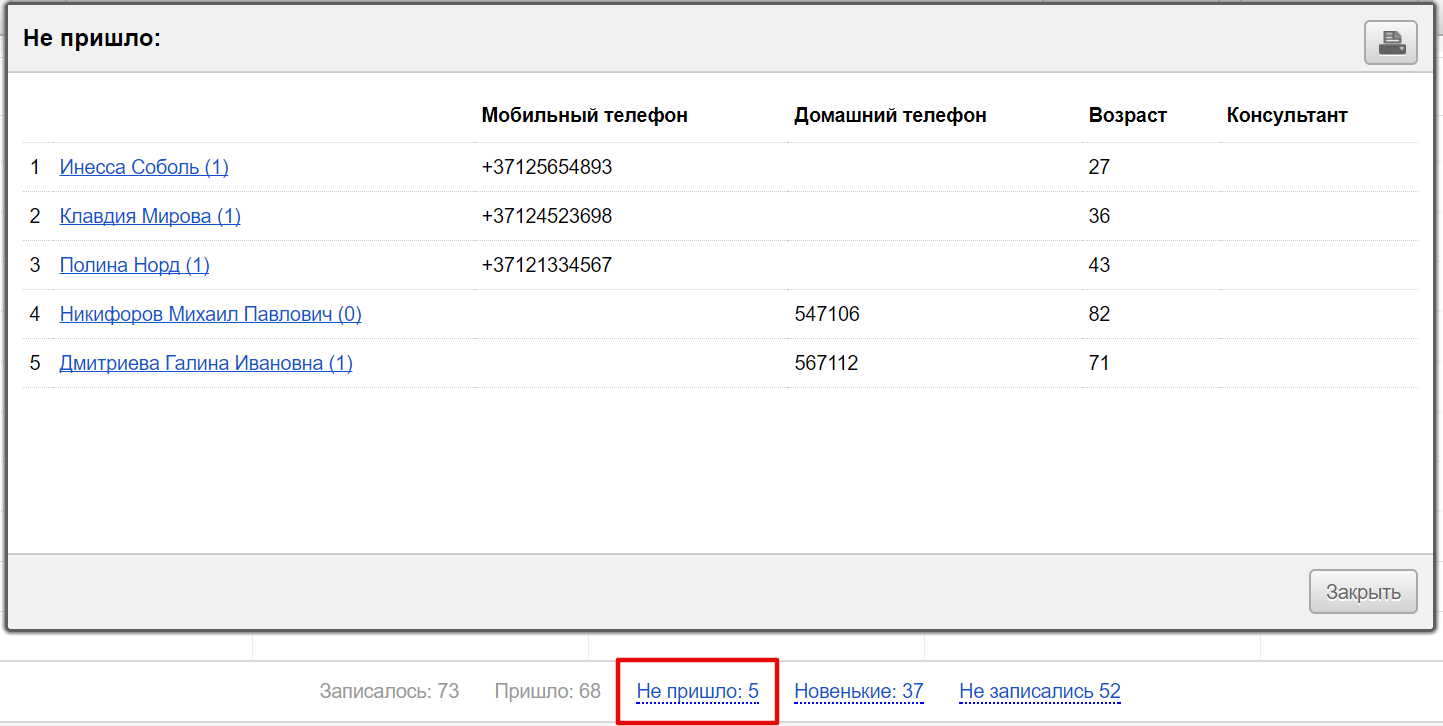The image size is (1443, 726).
Task: Click the print icon in dialog header
Action: click(x=1391, y=43)
